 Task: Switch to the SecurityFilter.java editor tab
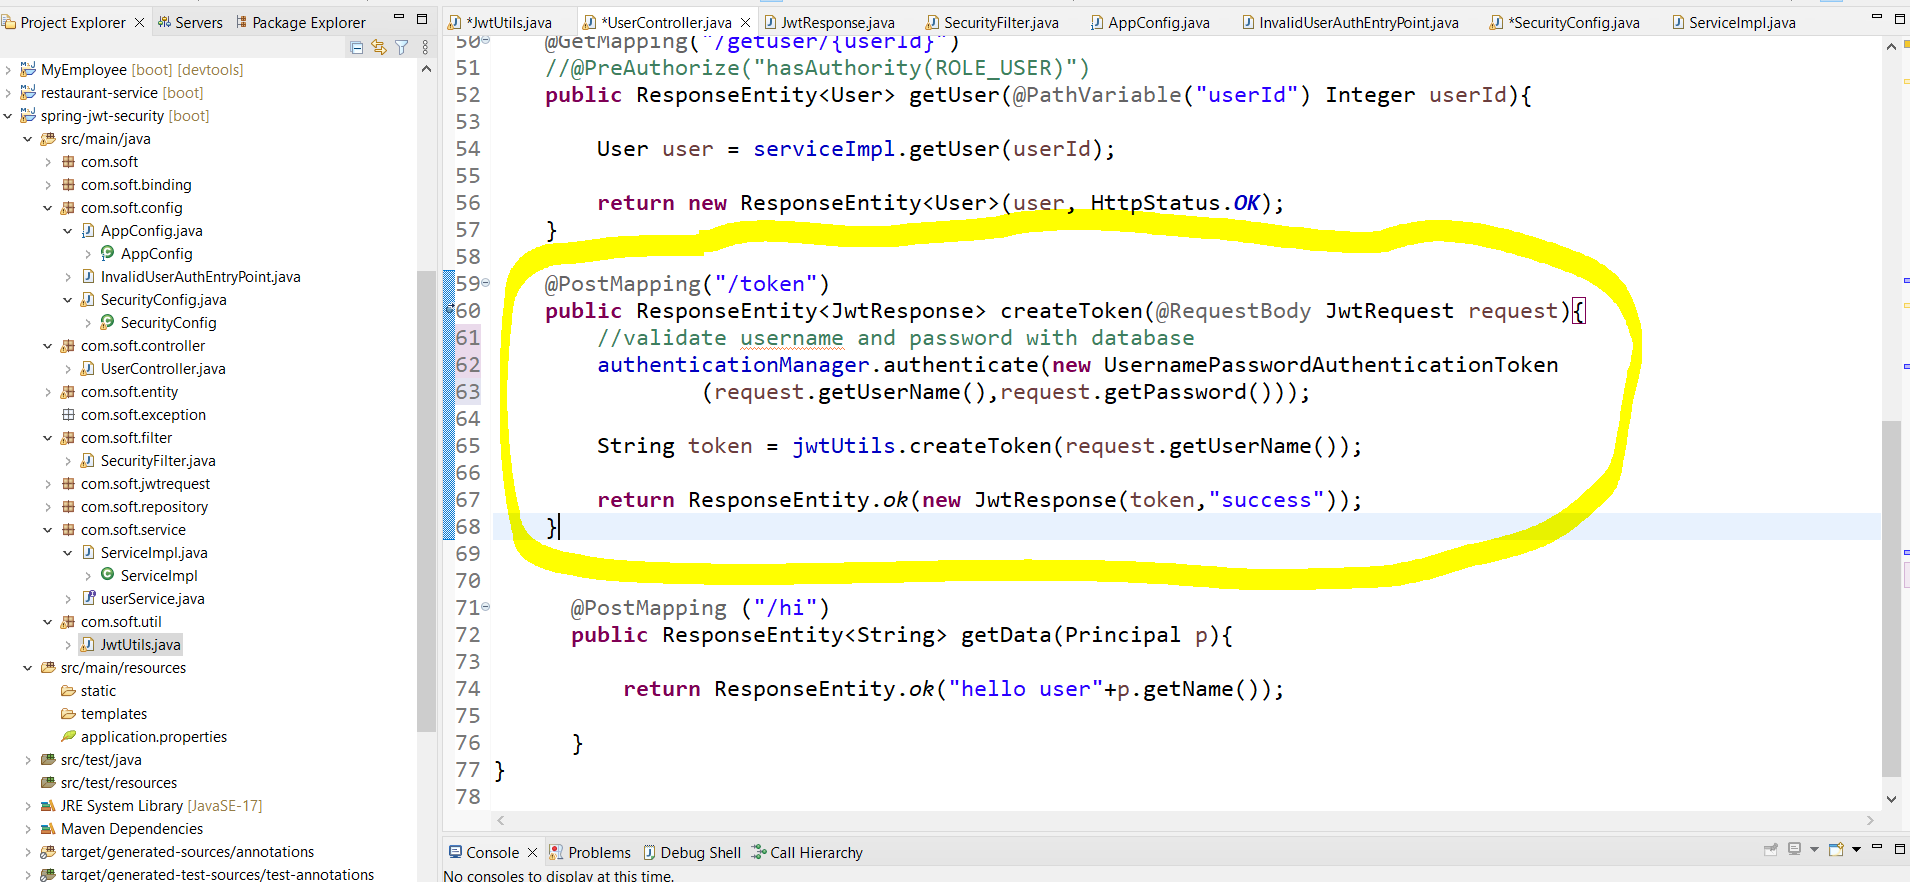coord(1000,22)
